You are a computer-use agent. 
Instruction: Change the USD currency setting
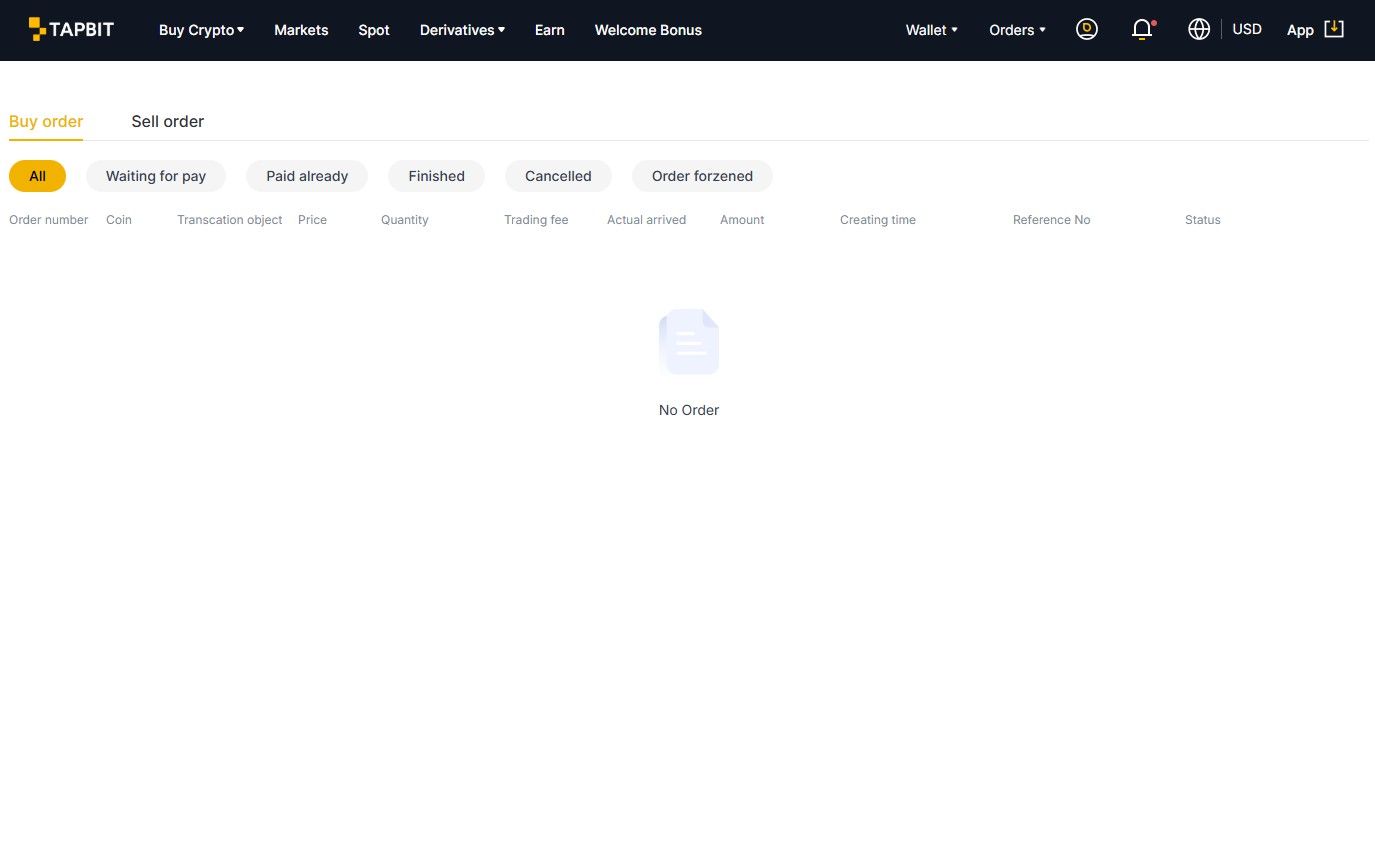pyautogui.click(x=1247, y=30)
